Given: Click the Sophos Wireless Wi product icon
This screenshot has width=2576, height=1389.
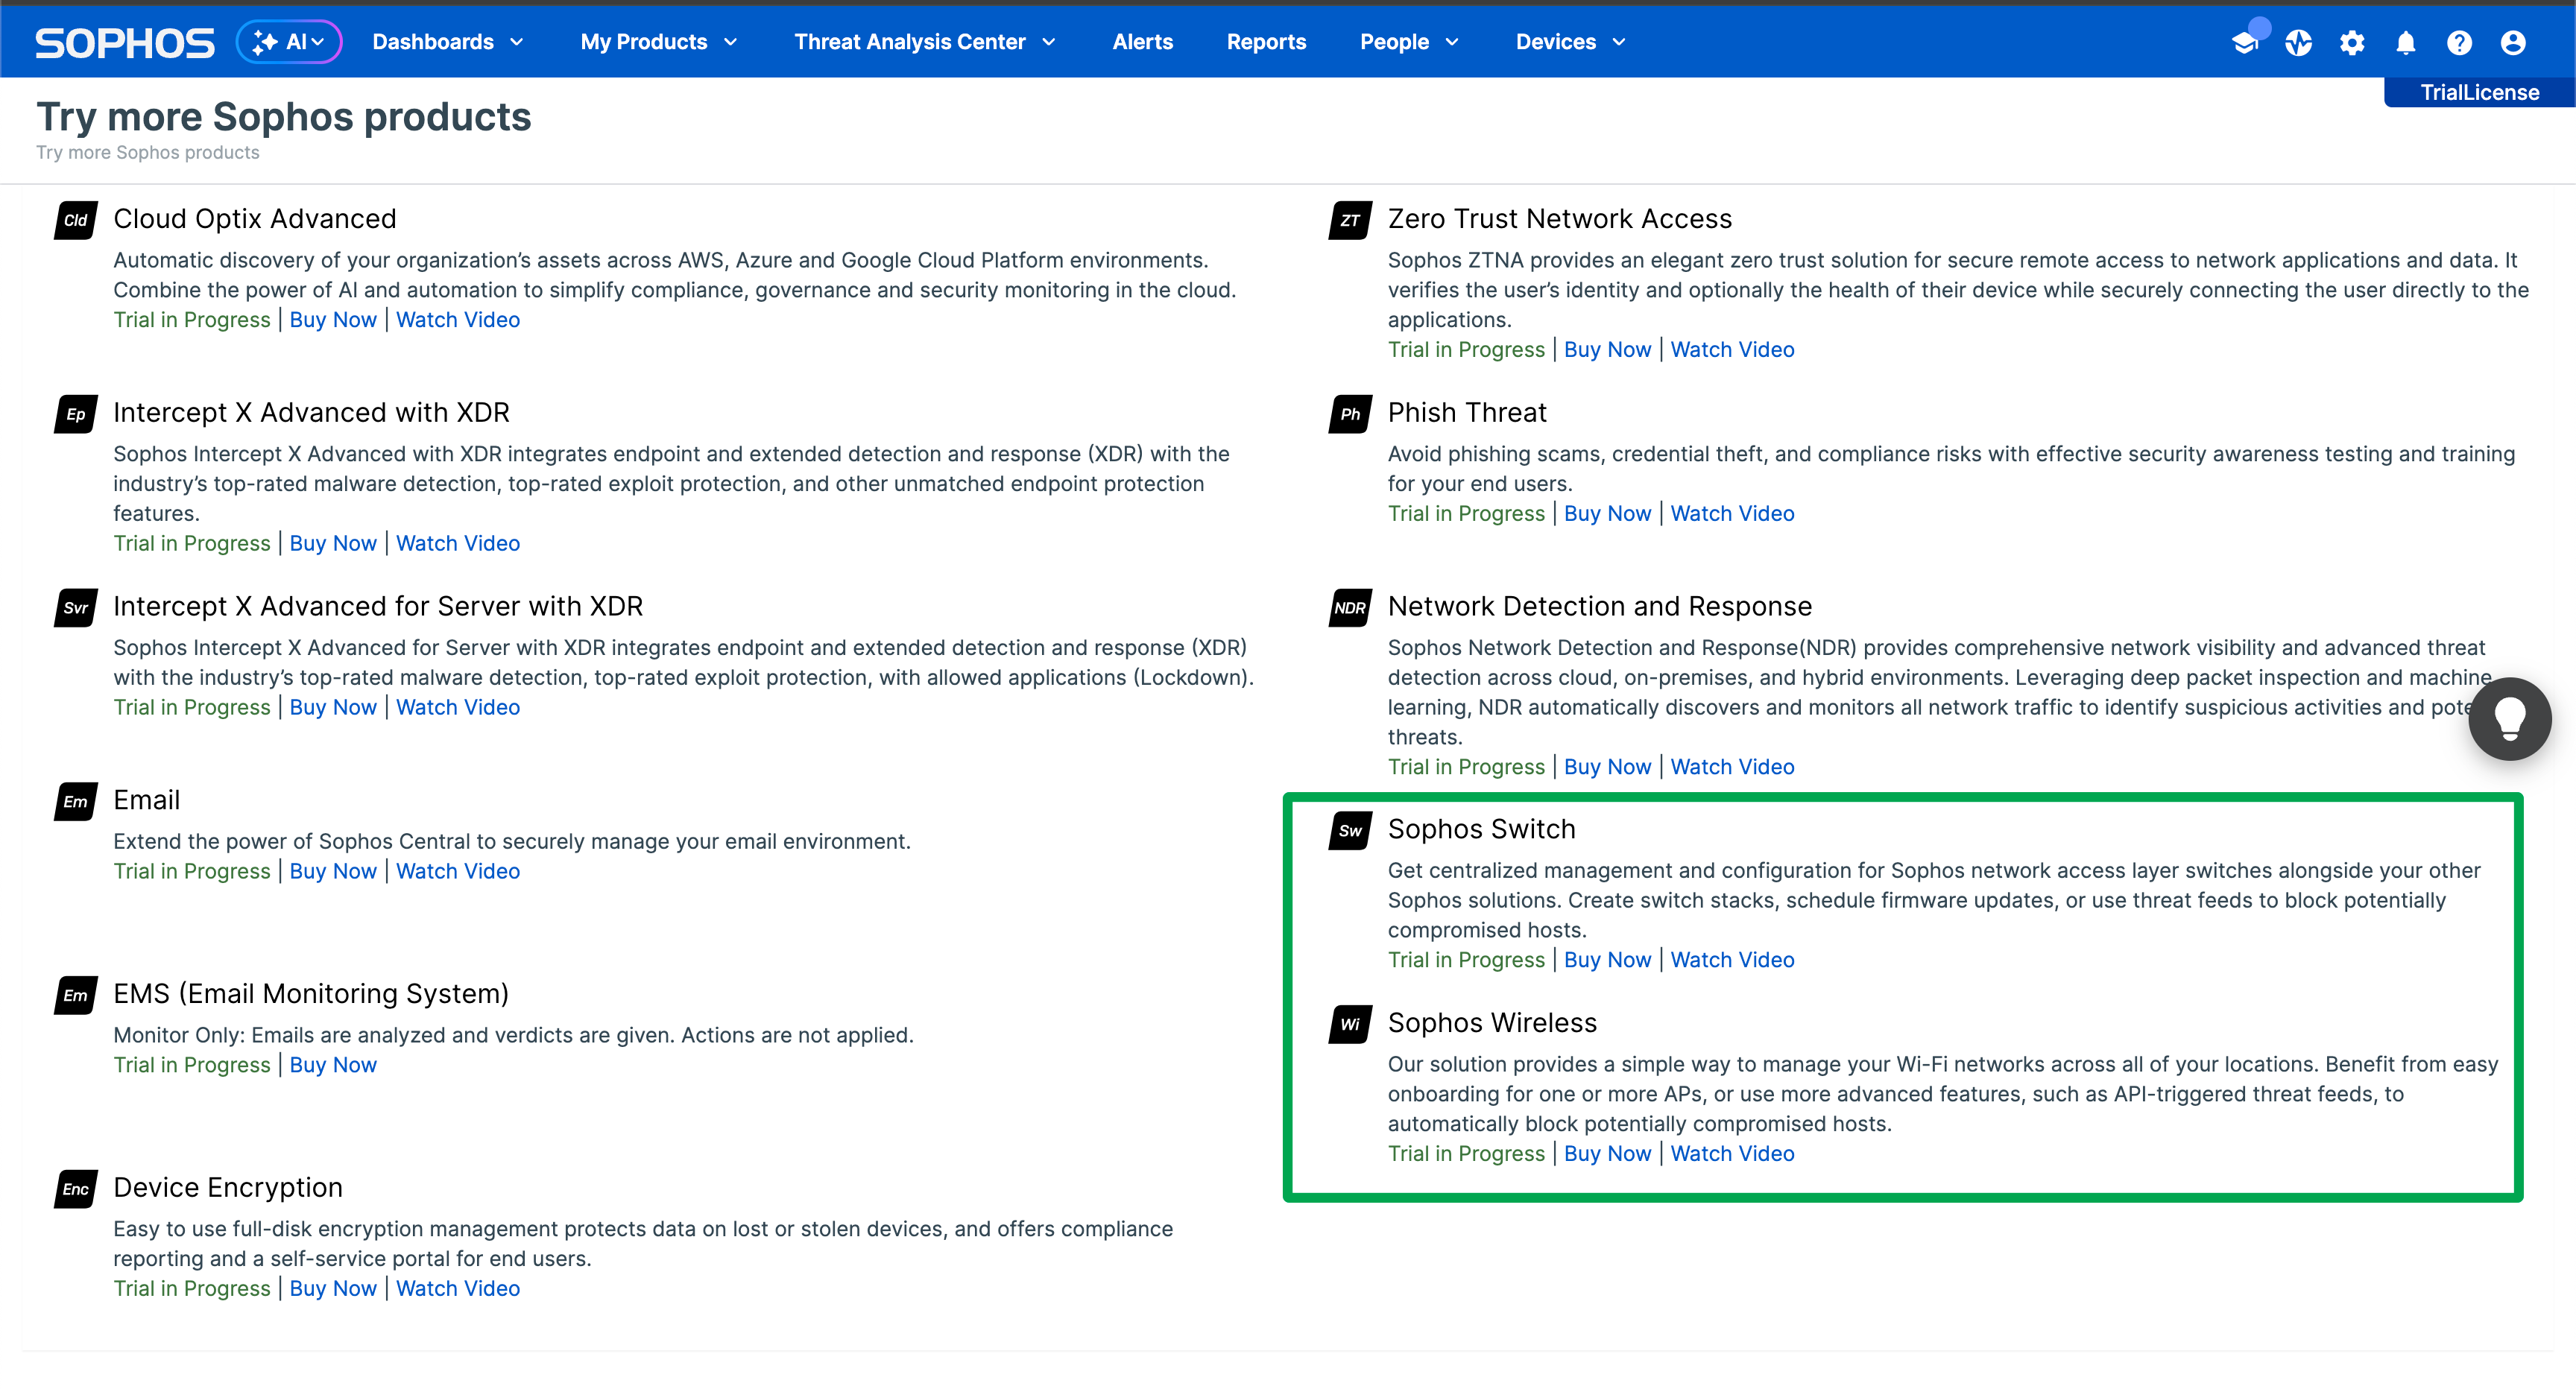Looking at the screenshot, I should coord(1350,1024).
